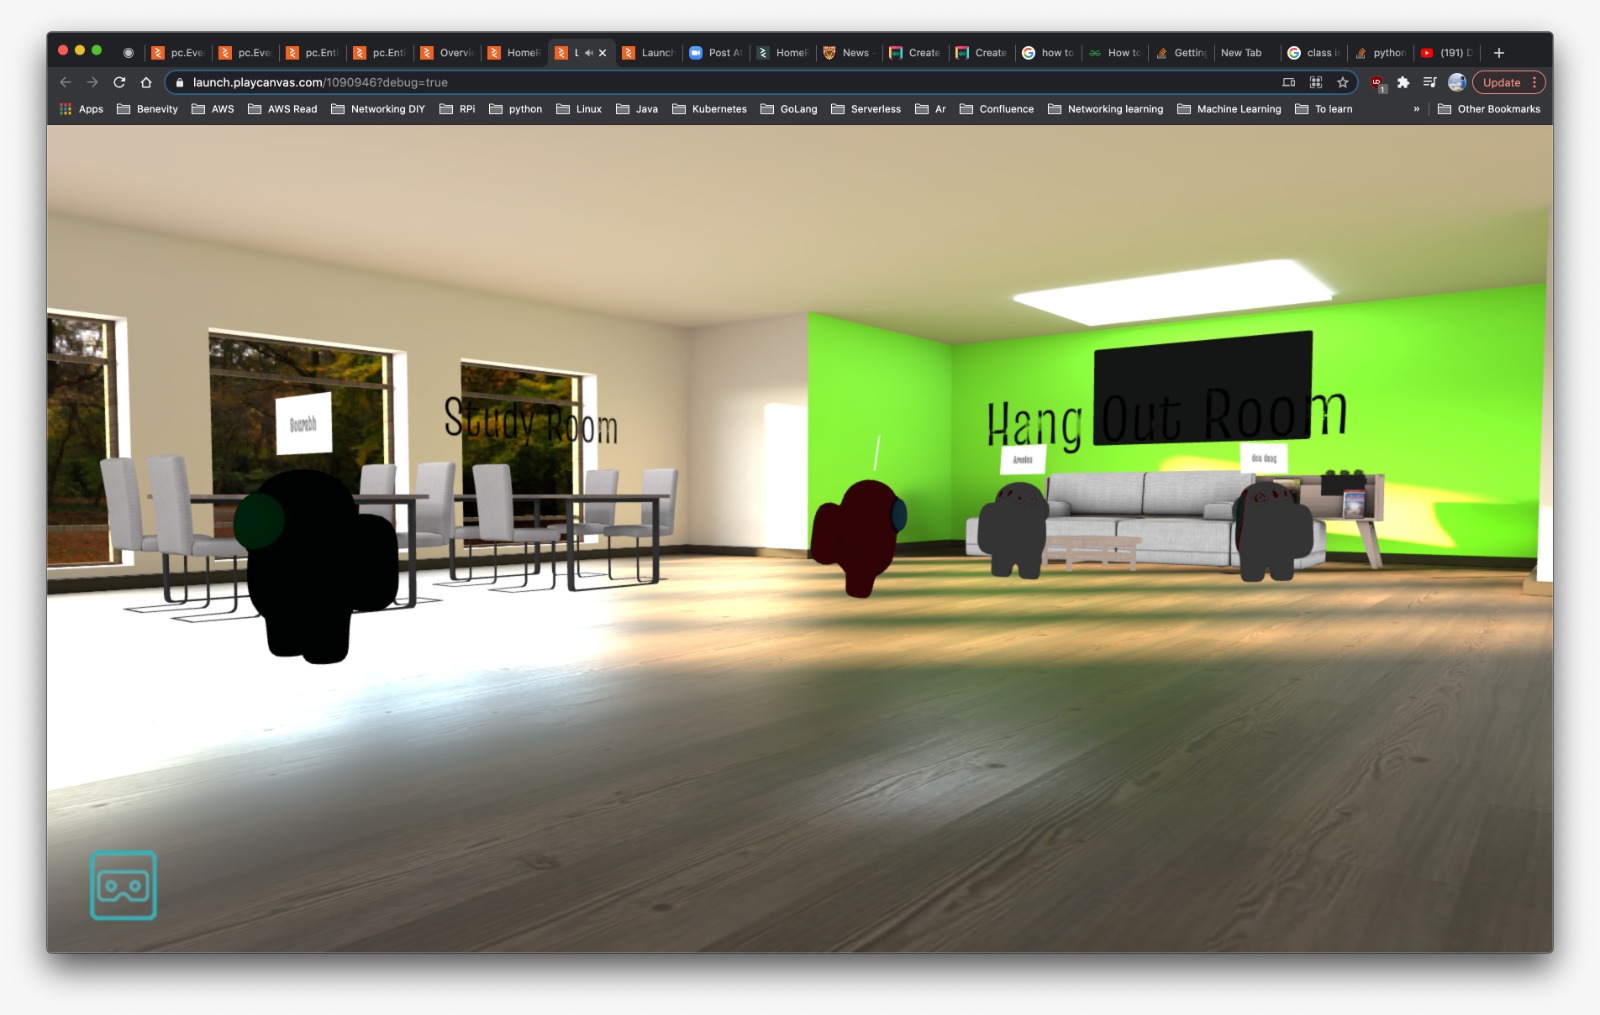Open the Networking DIY bookmarks folder
The width and height of the screenshot is (1600, 1015).
click(x=377, y=109)
